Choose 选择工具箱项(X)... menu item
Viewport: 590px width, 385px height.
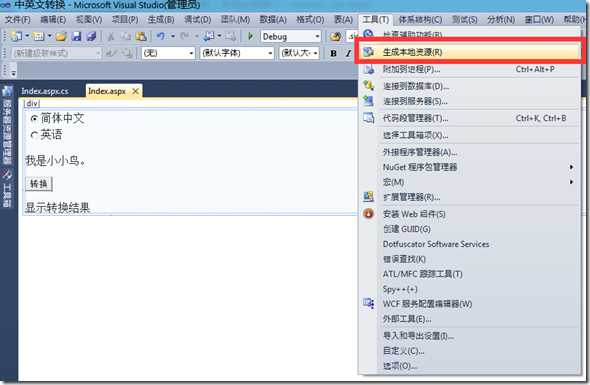click(x=470, y=135)
